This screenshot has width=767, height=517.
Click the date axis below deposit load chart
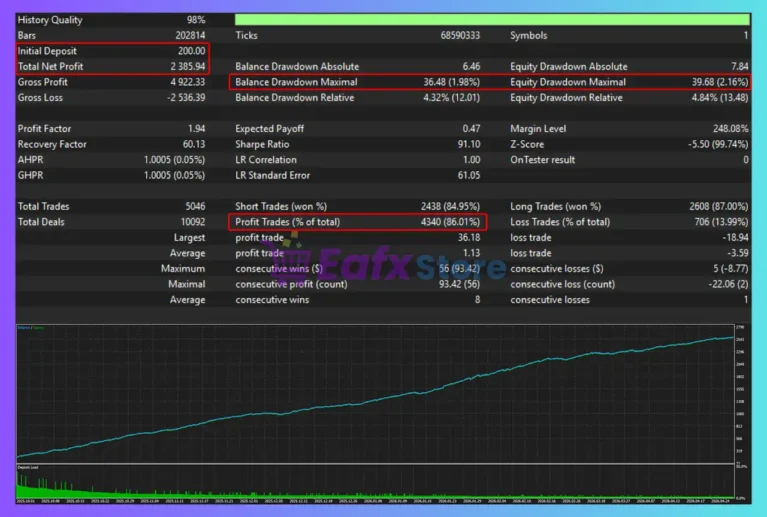[376, 501]
